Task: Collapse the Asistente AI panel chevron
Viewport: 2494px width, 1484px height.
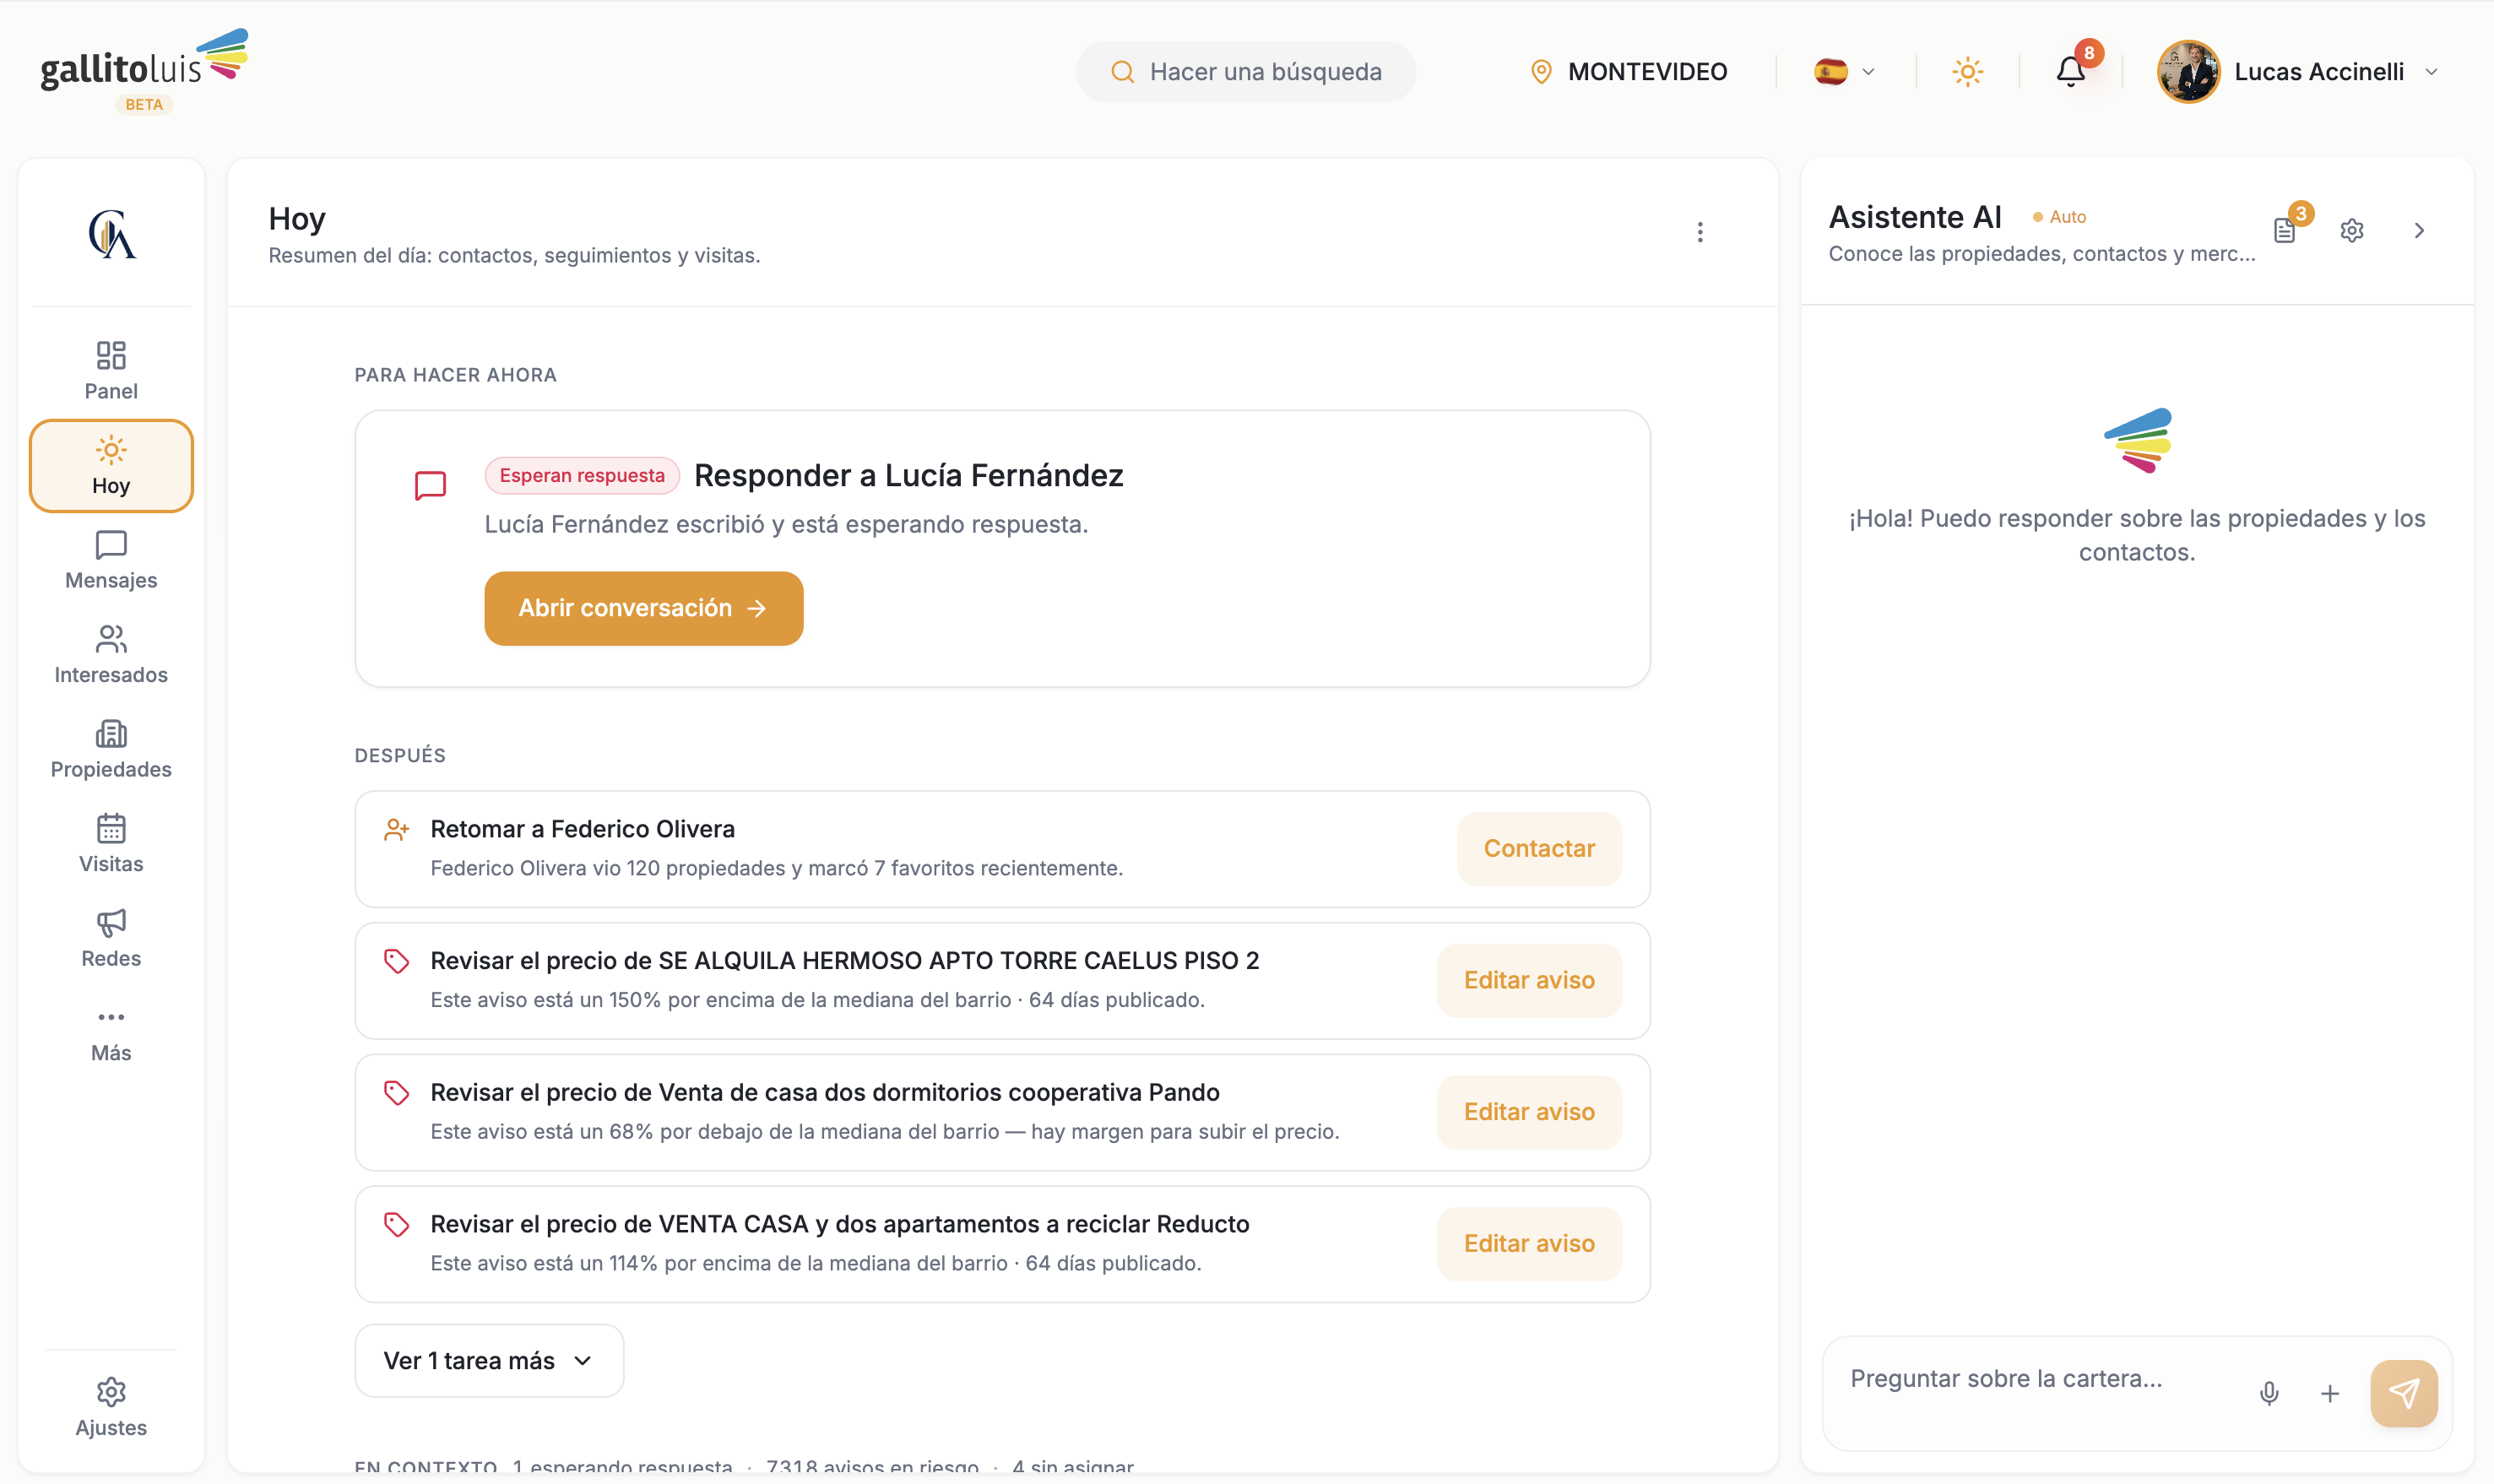Action: click(x=2418, y=231)
